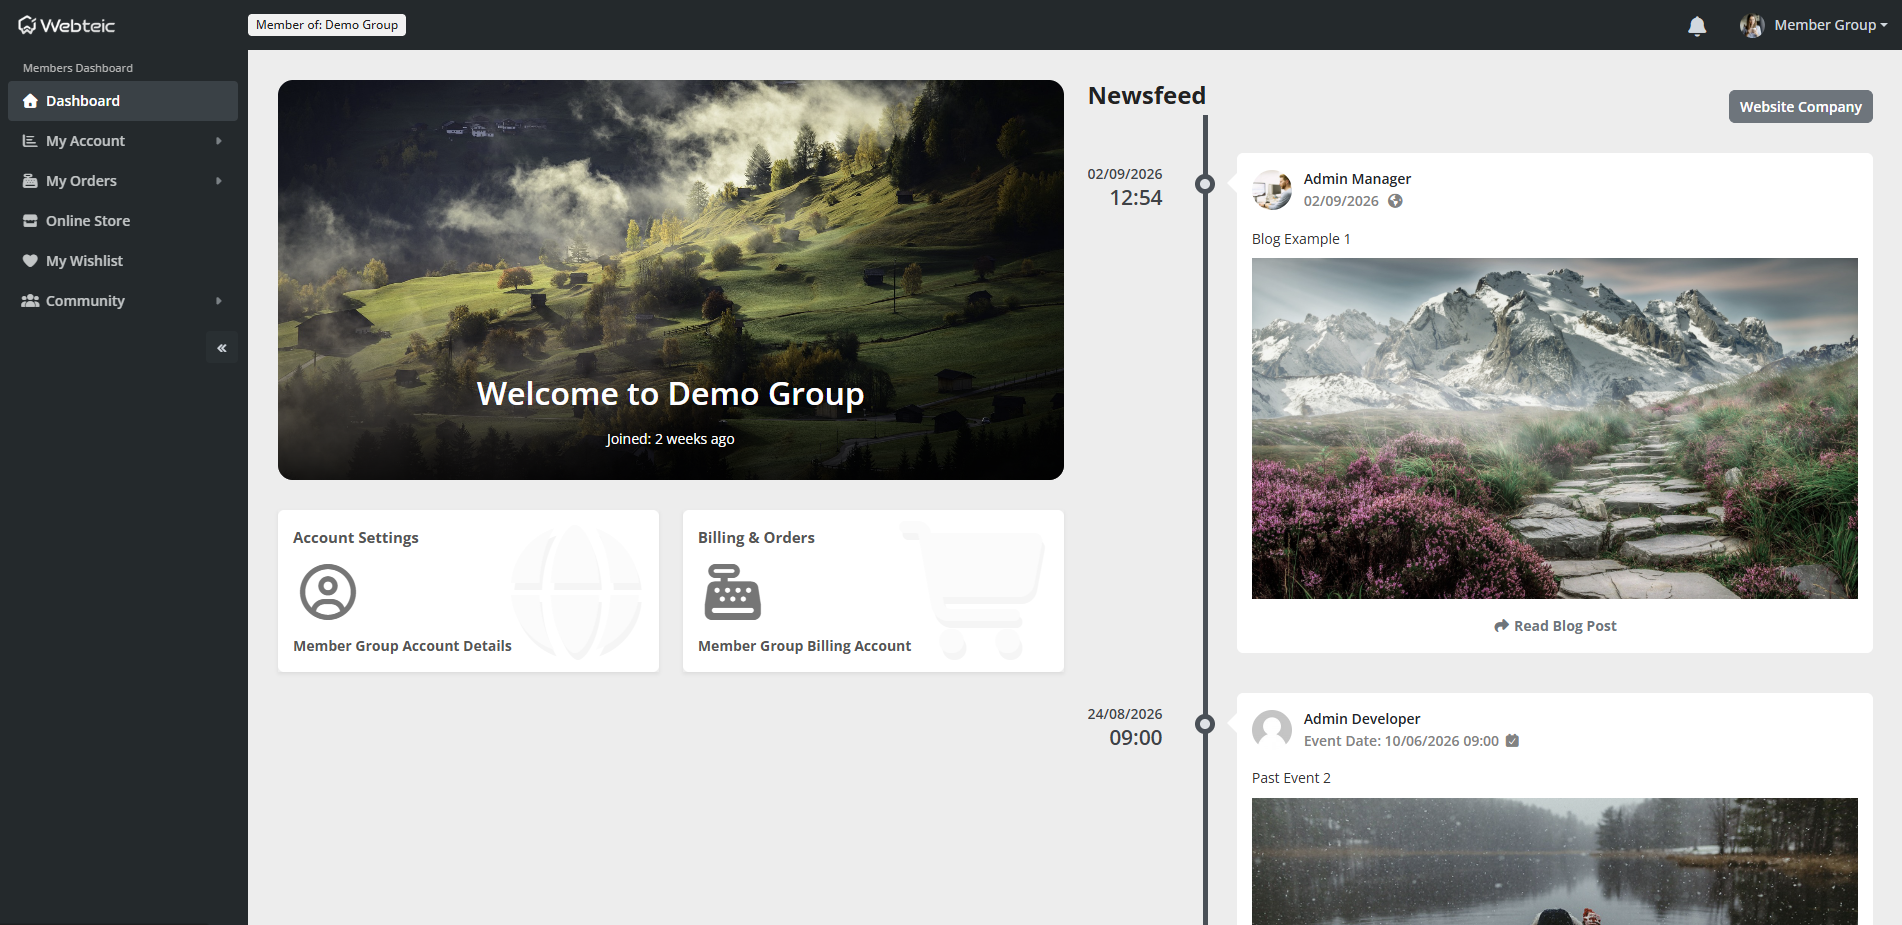The height and width of the screenshot is (925, 1902).
Task: Expand the Community submenu arrow
Action: click(219, 301)
